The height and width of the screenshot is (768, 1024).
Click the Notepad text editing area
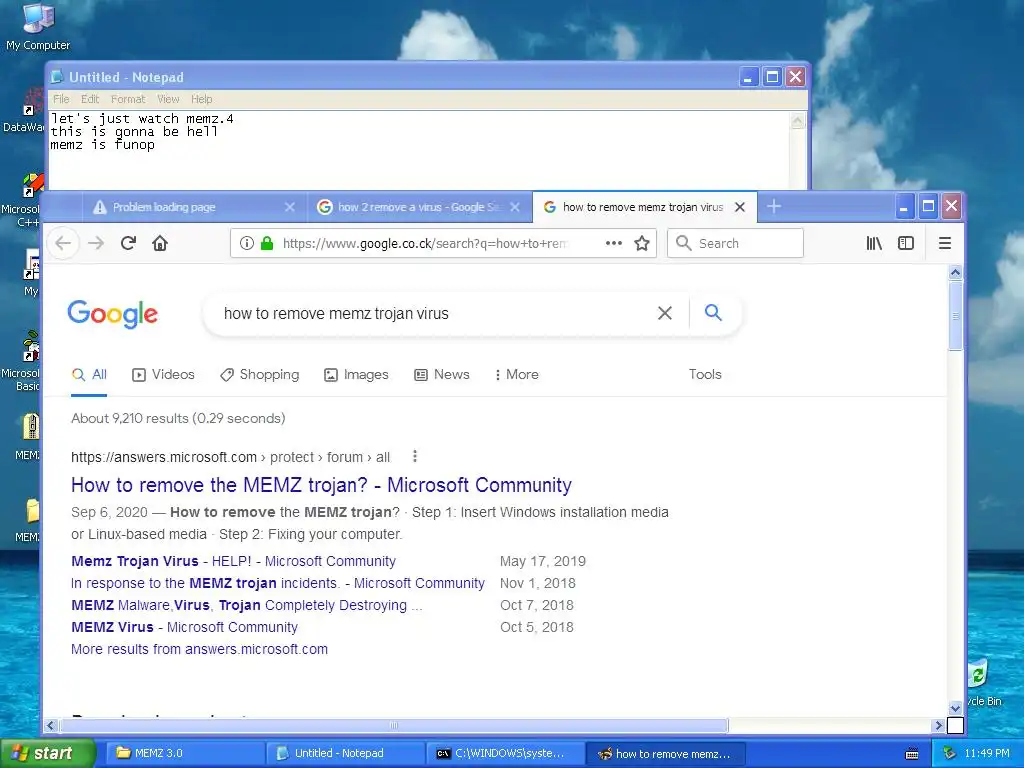(x=419, y=150)
